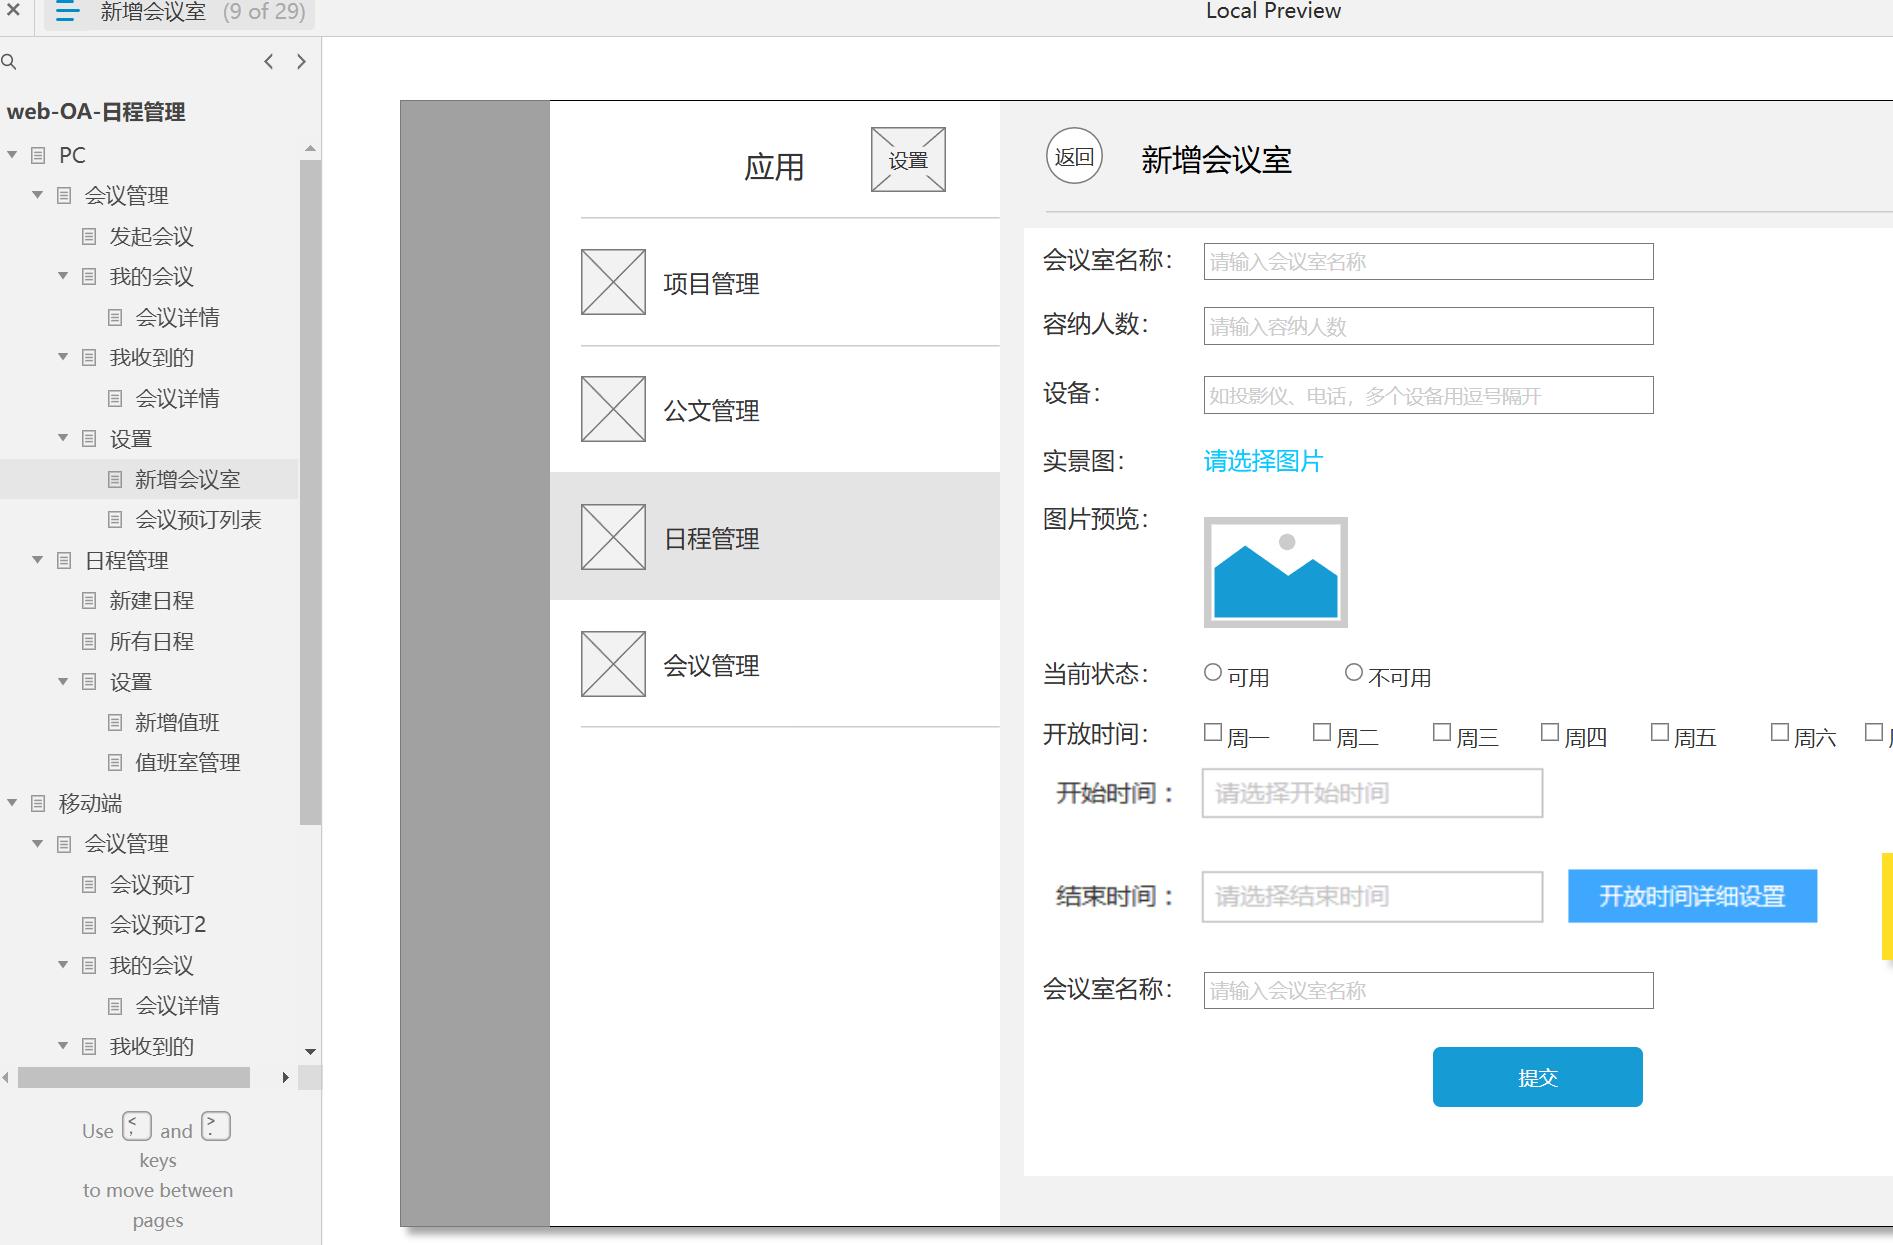Viewport: 1893px width, 1245px height.
Task: Close the preview sidebar with the X
Action: (13, 11)
